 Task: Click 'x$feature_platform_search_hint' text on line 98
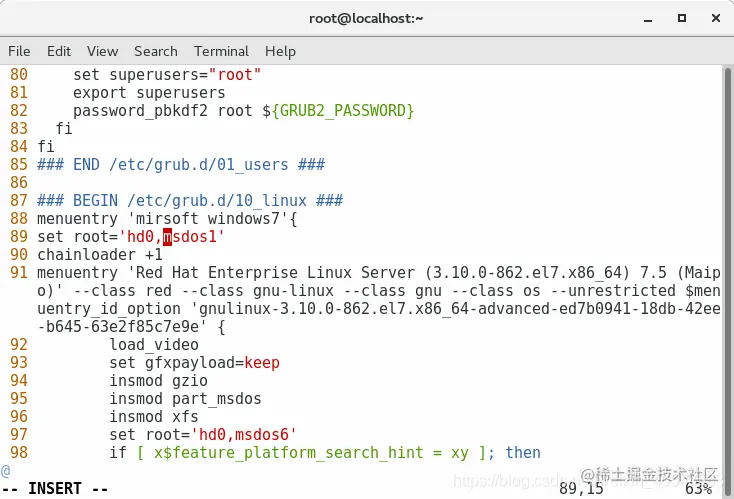tap(289, 453)
